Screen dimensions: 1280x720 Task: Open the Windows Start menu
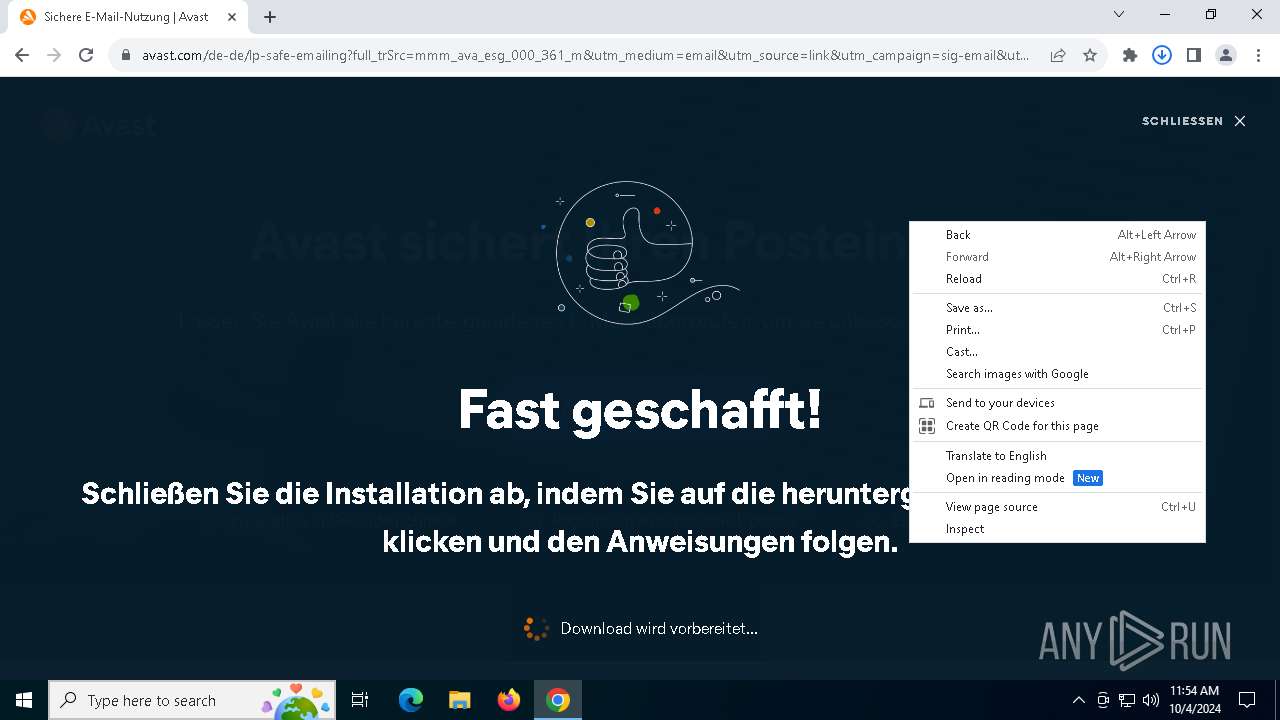(24, 700)
